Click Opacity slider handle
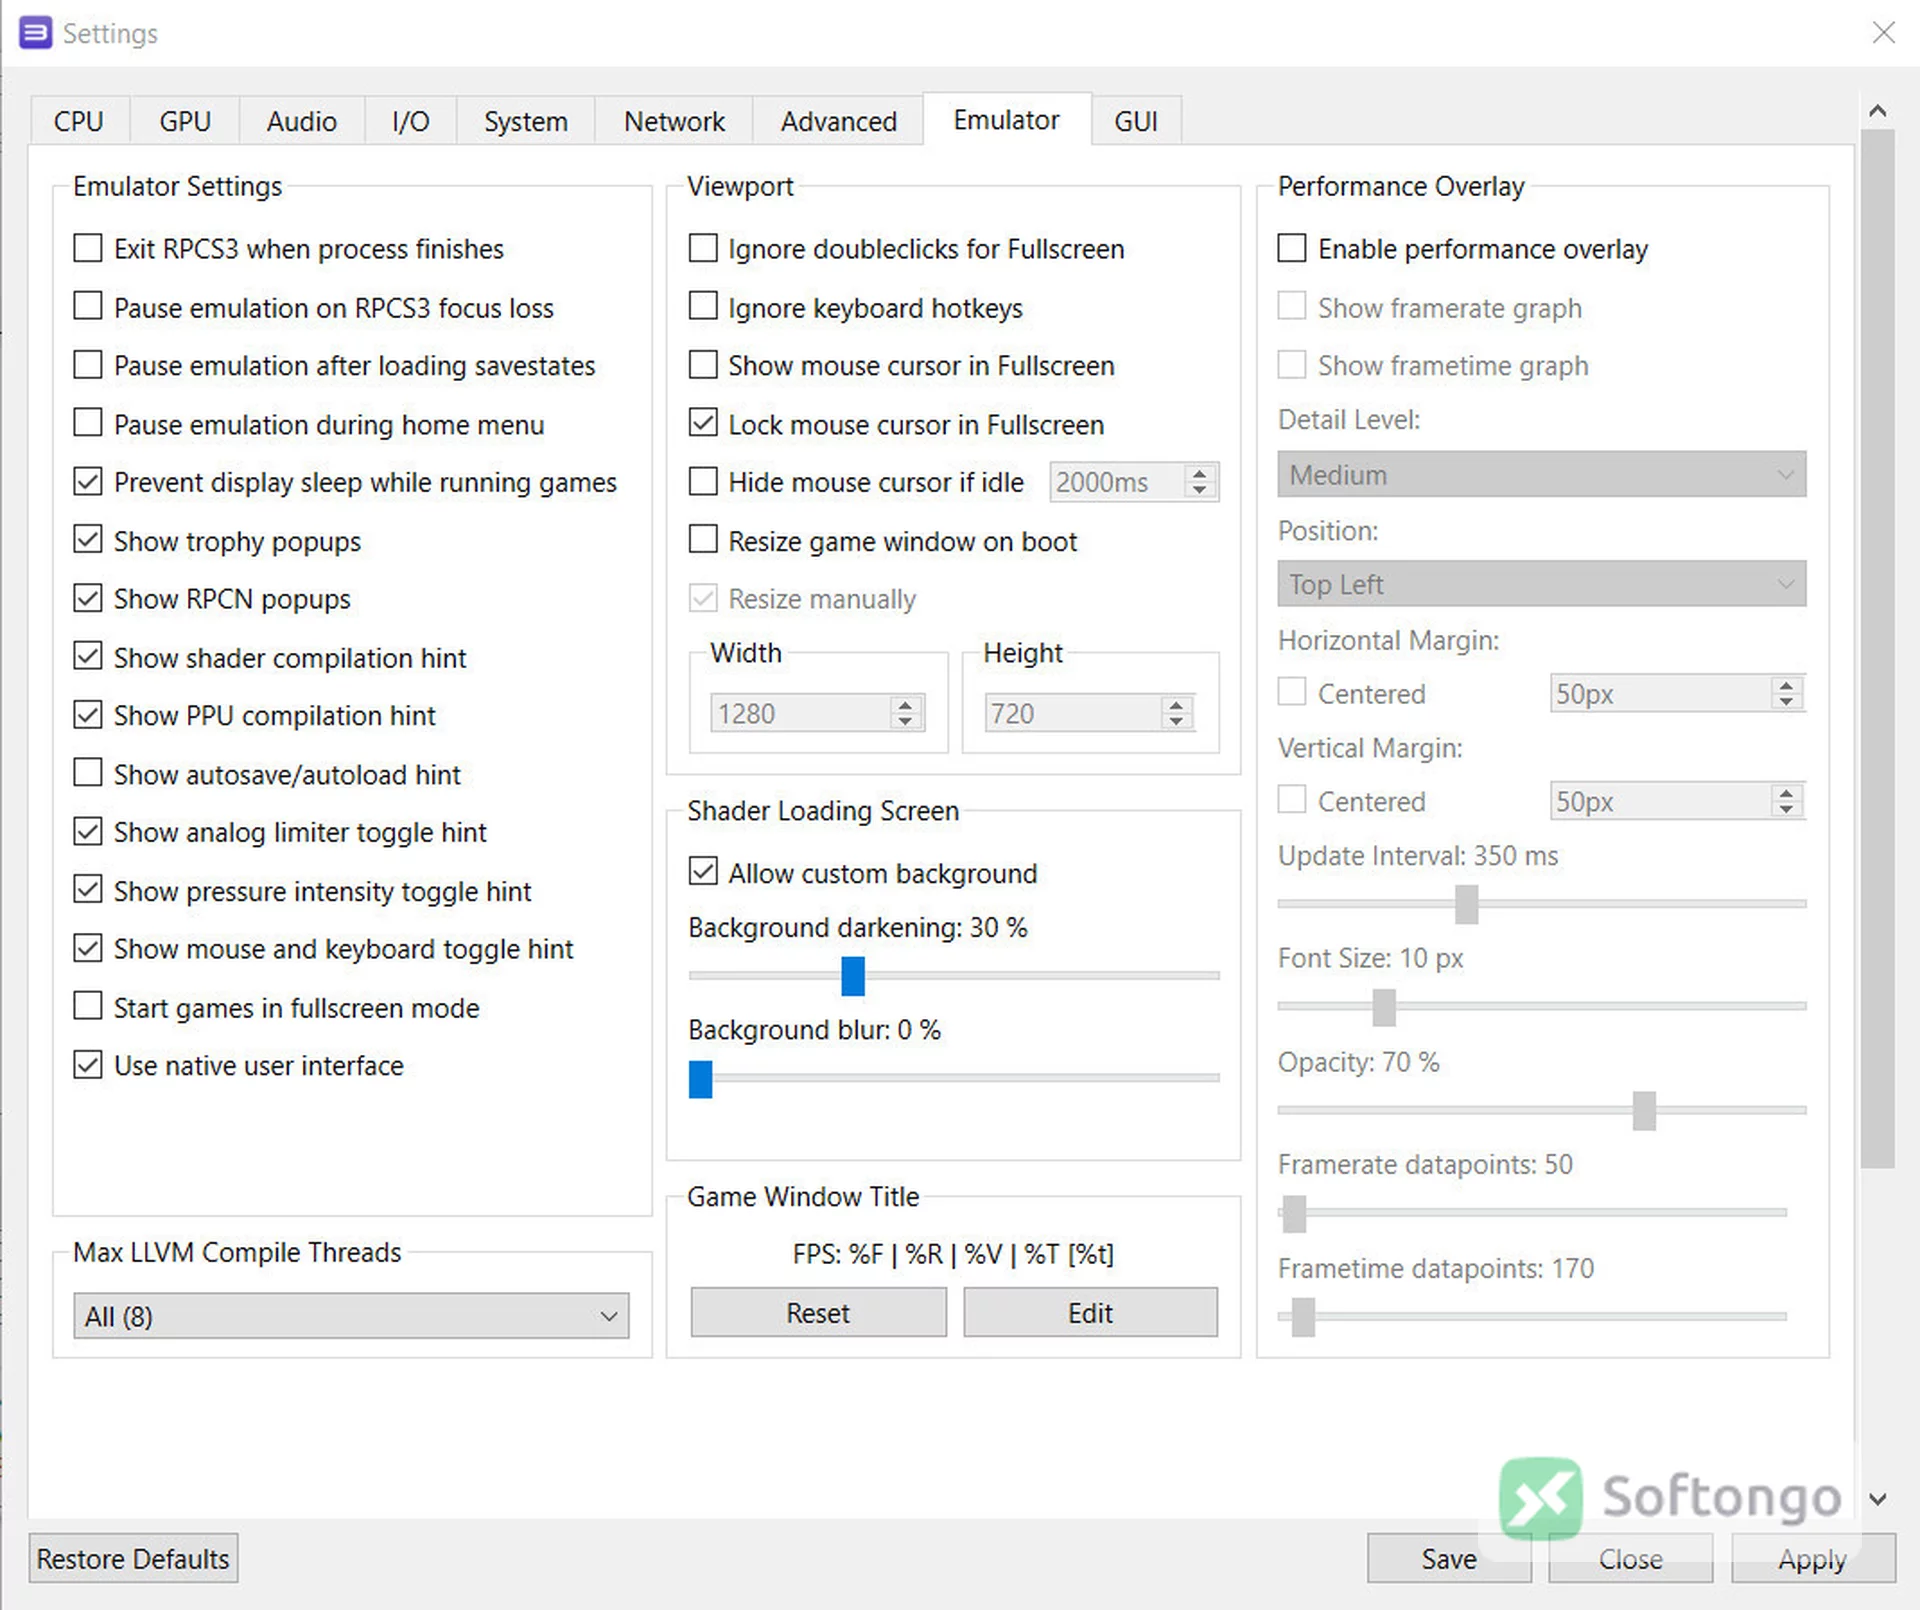 [1644, 1110]
